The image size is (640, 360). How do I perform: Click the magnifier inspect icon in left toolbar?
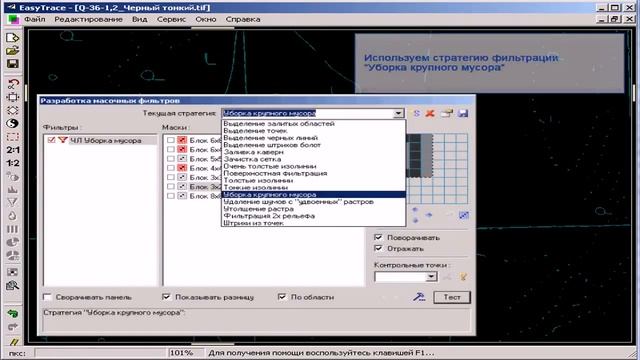[13, 286]
